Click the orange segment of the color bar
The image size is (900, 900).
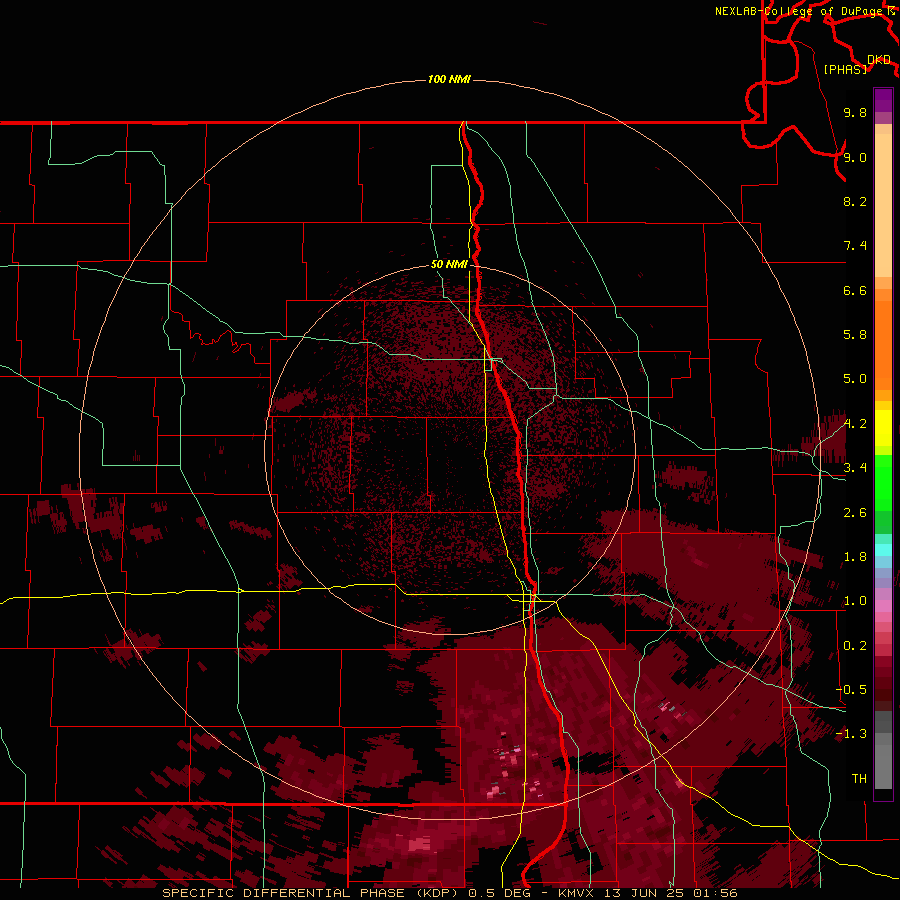[x=883, y=346]
